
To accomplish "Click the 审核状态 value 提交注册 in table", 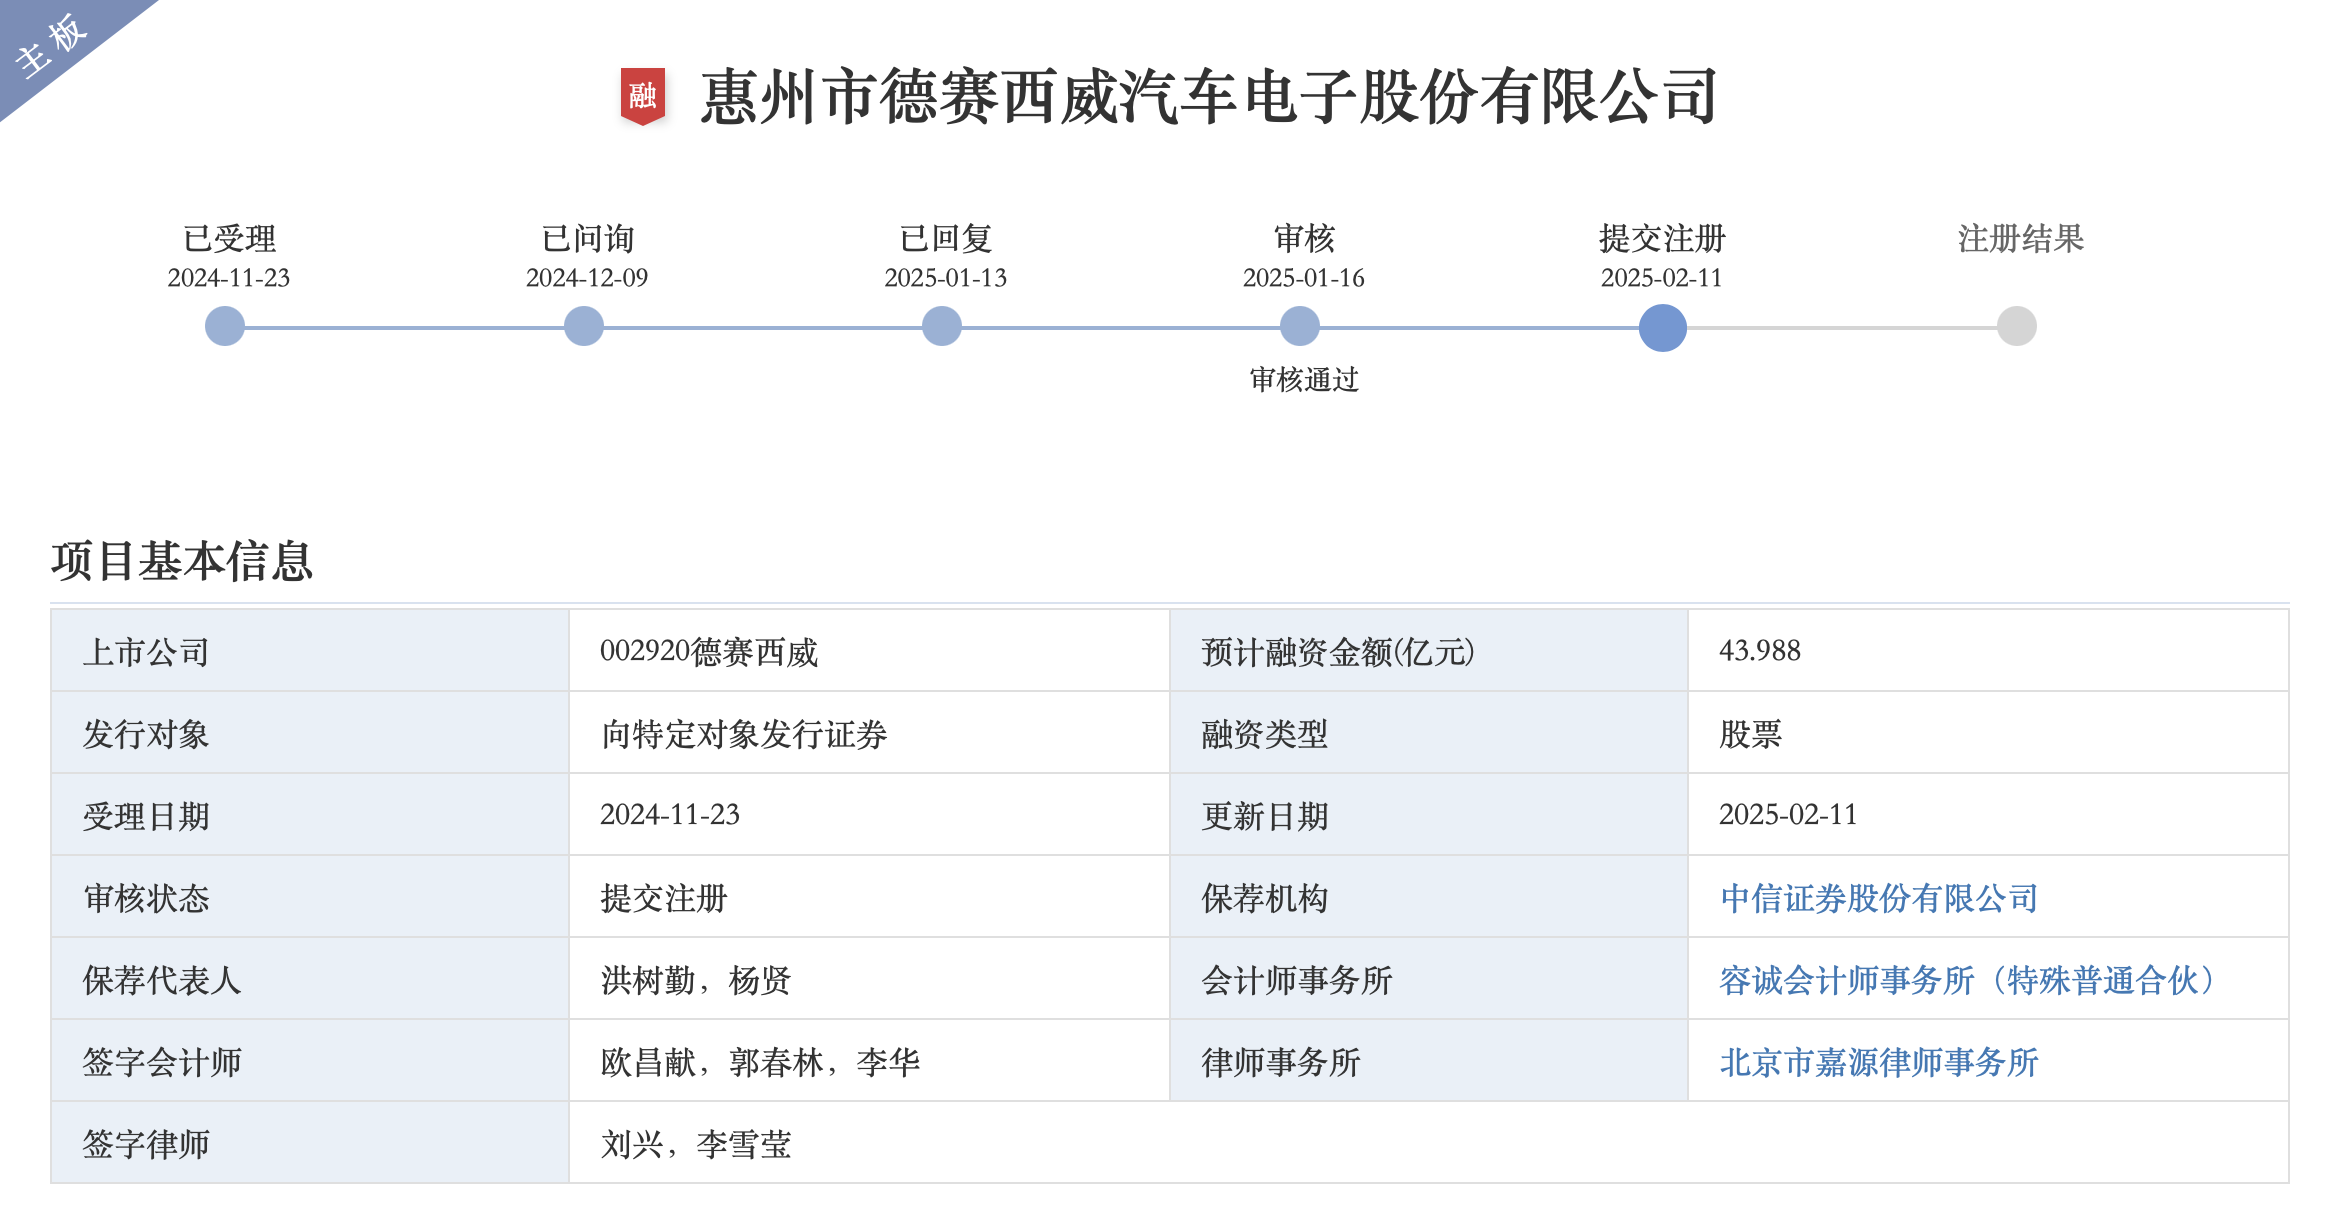I will 869,897.
